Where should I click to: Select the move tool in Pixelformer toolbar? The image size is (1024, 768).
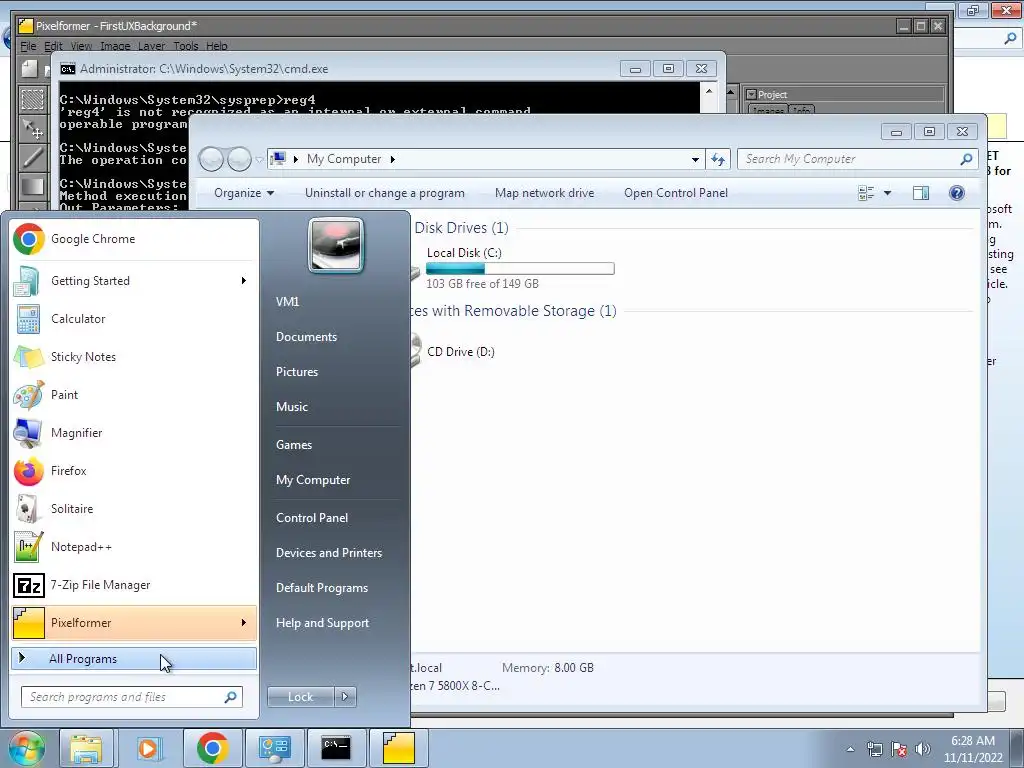33,129
